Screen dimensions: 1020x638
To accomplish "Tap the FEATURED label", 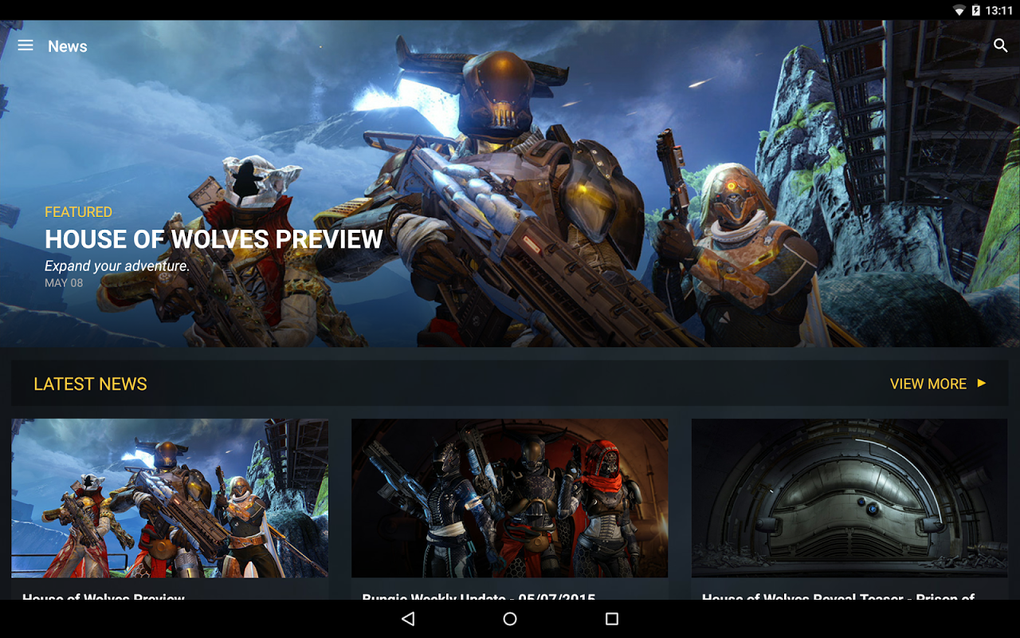I will click(x=79, y=212).
